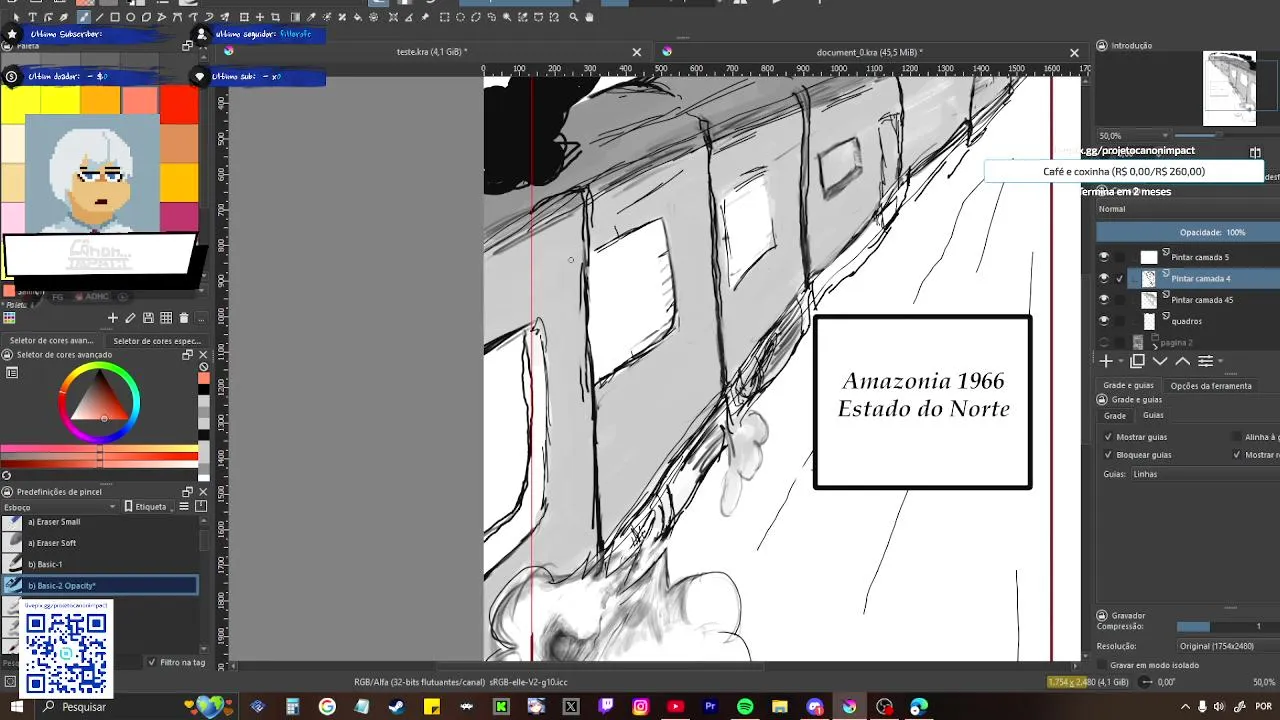
Task: Select the Elliptical Selection tool
Action: (x=460, y=17)
